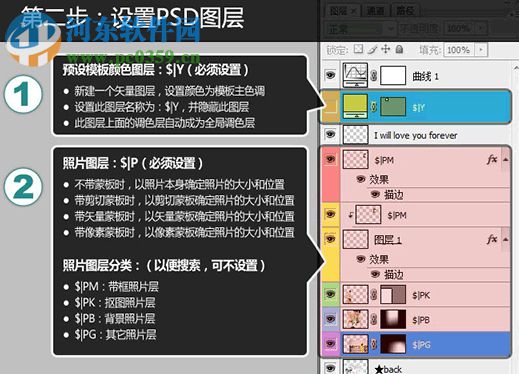
Task: Click fx icon on first $|PM layer
Action: click(x=492, y=159)
